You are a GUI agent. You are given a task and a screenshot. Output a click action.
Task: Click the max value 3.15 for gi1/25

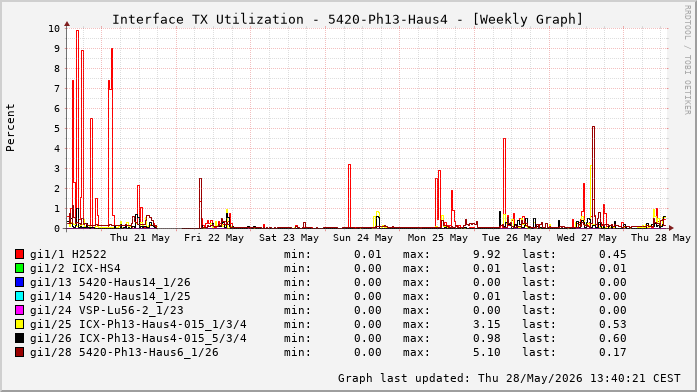(x=487, y=324)
